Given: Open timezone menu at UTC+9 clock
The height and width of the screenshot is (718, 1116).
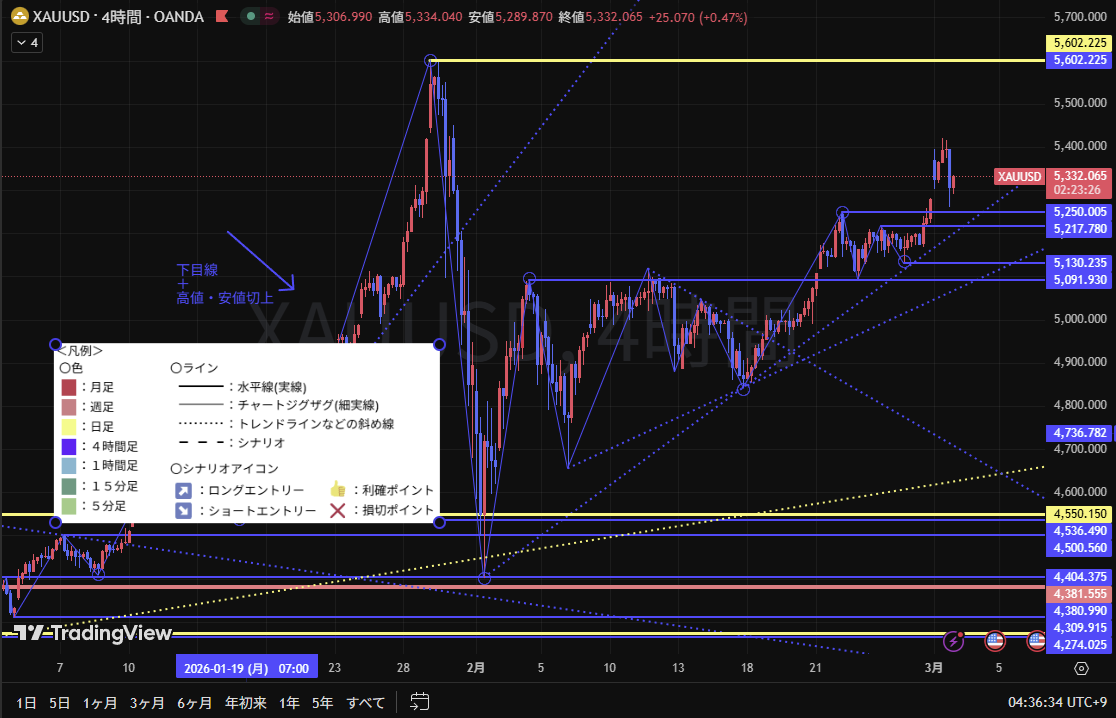Looking at the screenshot, I should coord(1056,703).
